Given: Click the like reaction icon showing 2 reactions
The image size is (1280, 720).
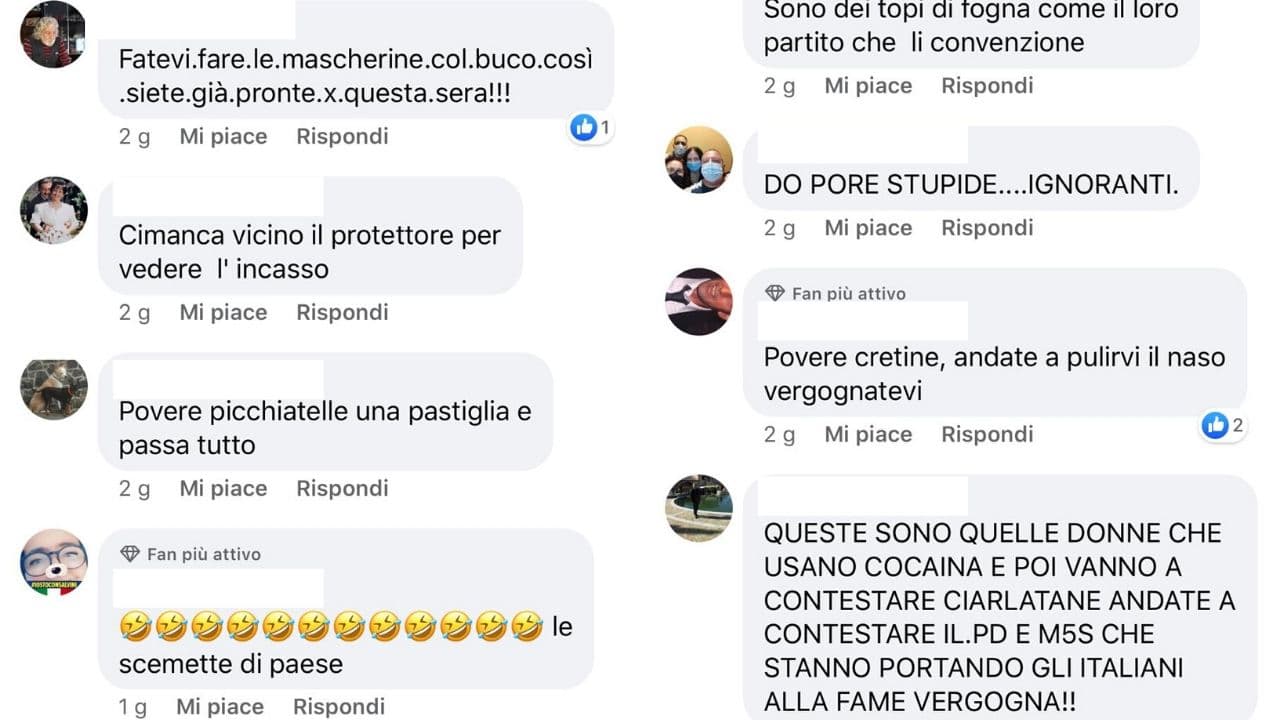Looking at the screenshot, I should pyautogui.click(x=1215, y=425).
